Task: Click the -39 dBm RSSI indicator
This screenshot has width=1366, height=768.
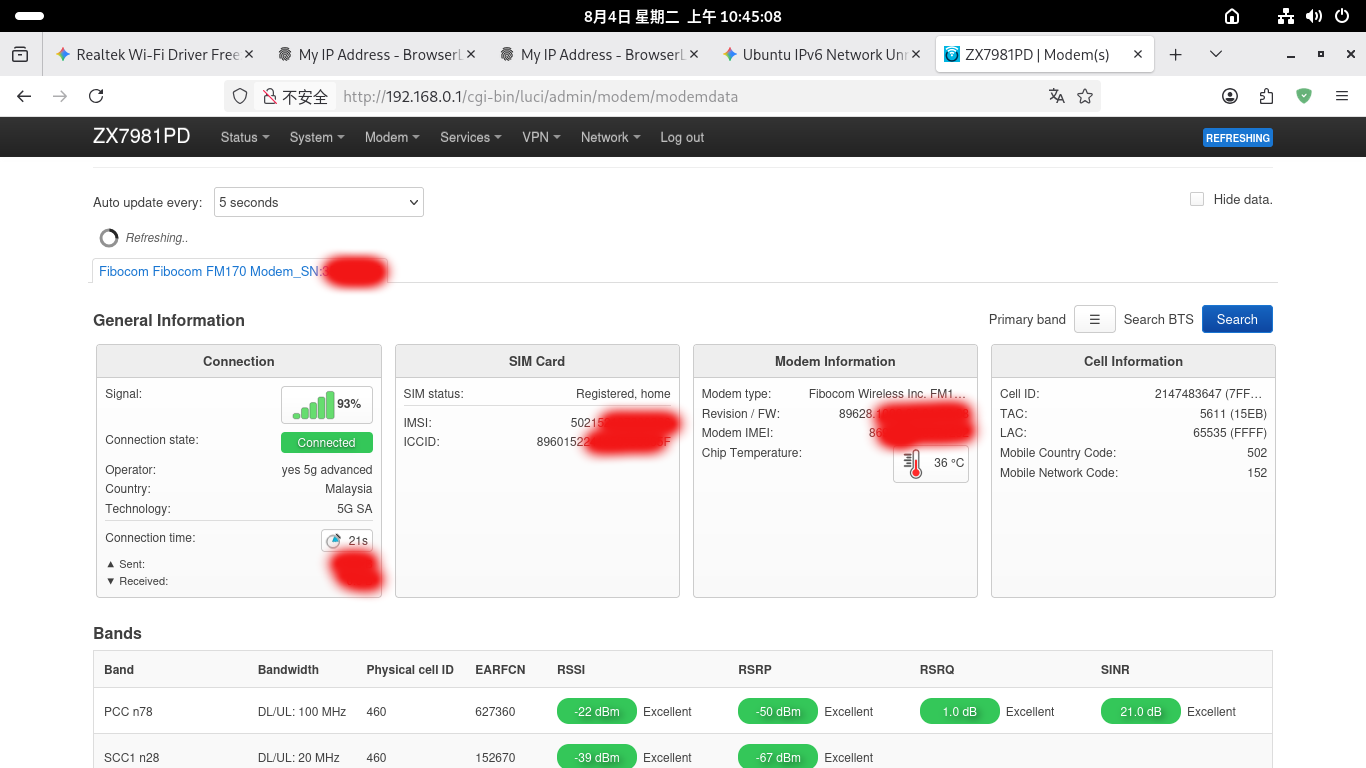Action: 597,757
